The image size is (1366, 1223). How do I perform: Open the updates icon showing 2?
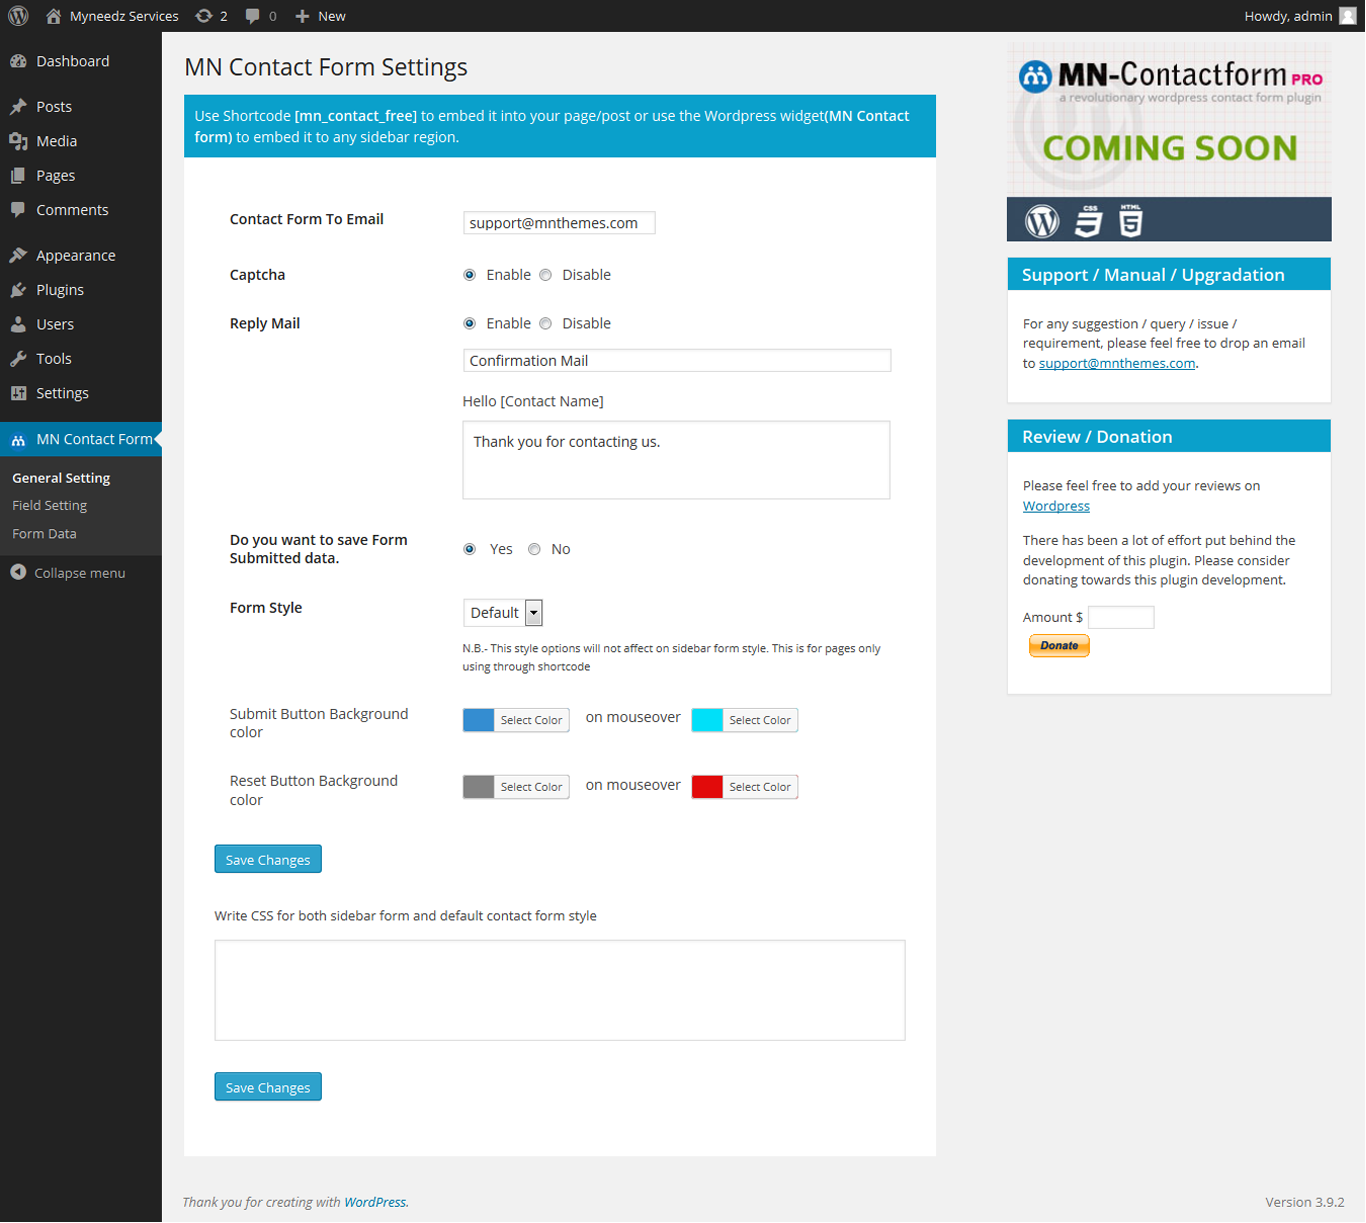[204, 16]
